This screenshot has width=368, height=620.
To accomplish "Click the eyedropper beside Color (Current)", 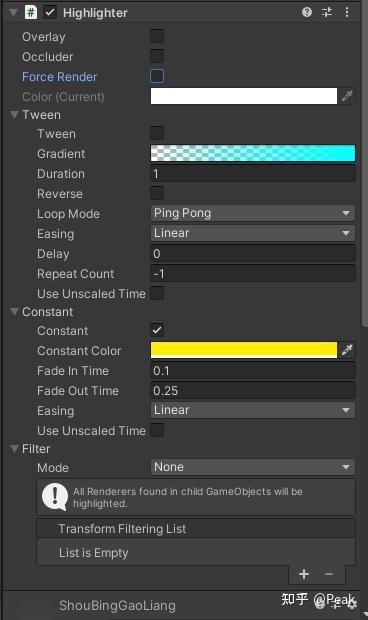I will [347, 96].
